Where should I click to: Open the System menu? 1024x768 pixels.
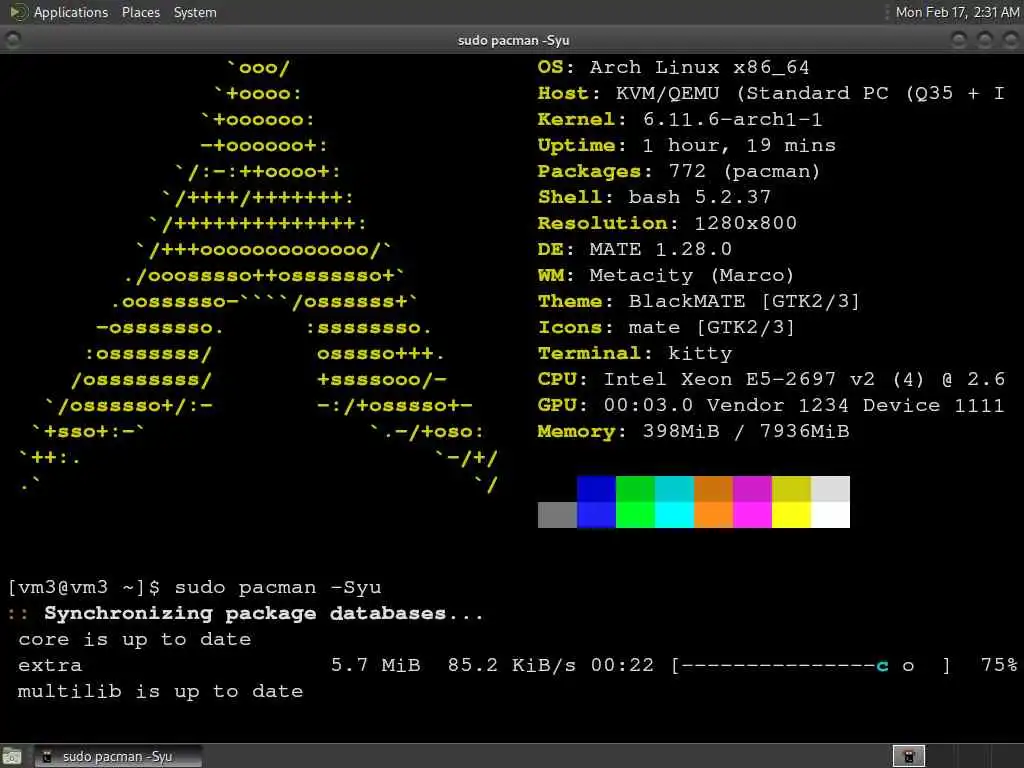pyautogui.click(x=195, y=12)
